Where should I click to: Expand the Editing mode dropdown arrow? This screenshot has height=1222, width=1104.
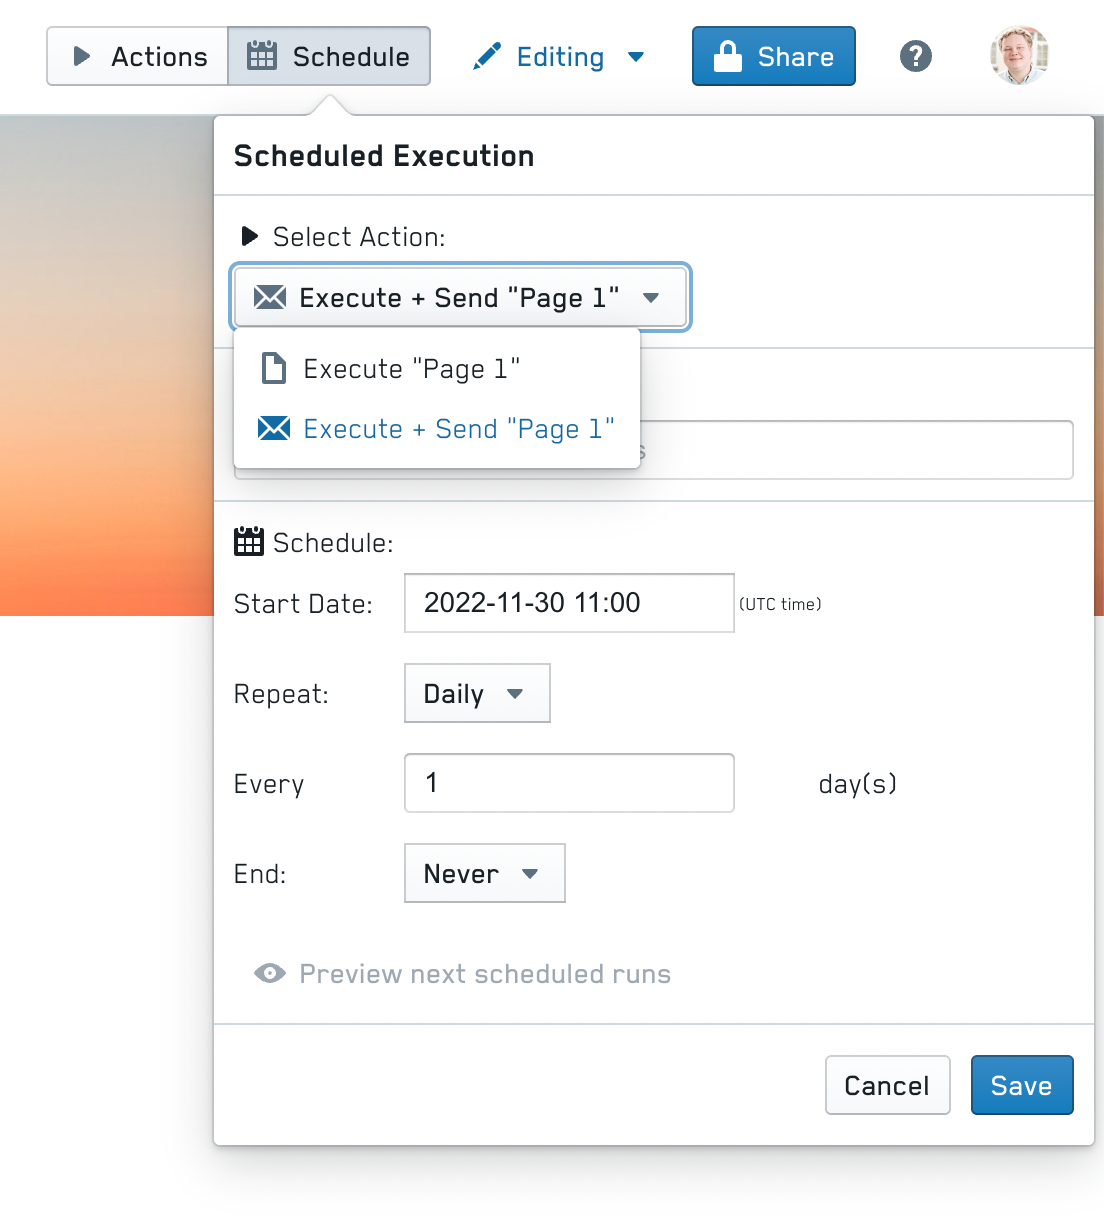(636, 57)
